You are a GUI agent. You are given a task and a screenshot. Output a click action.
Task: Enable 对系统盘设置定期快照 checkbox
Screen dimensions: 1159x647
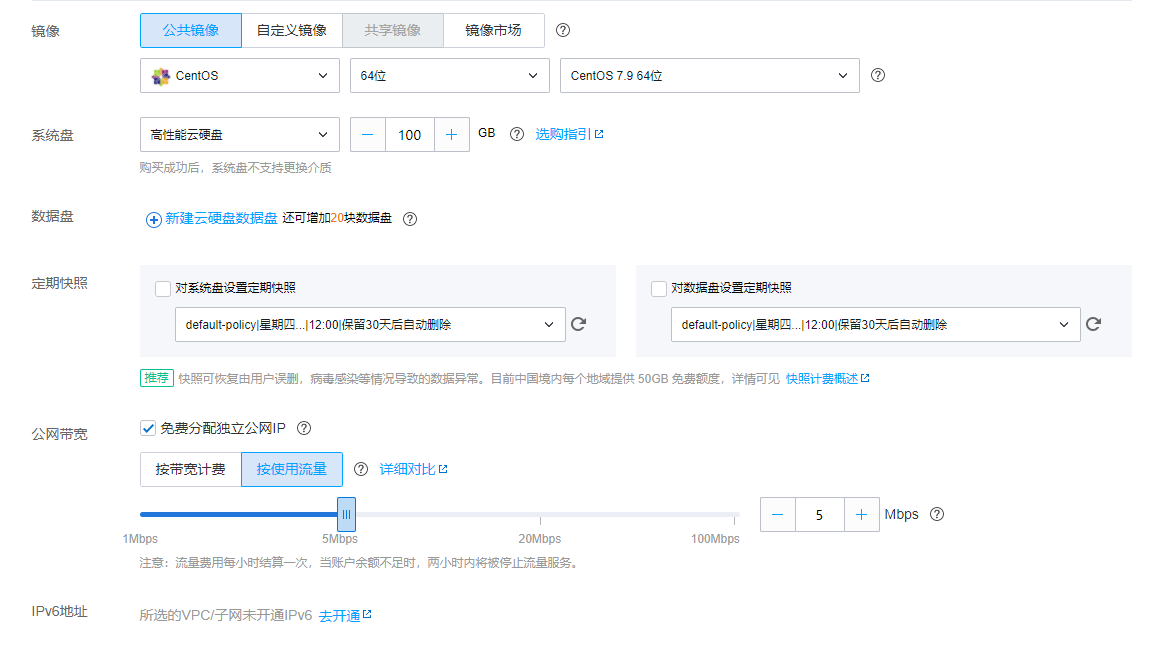(163, 289)
